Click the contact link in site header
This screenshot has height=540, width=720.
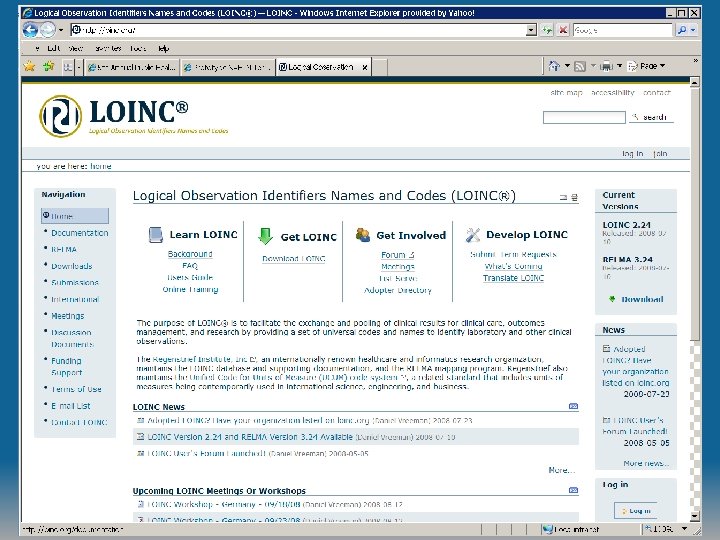[657, 93]
